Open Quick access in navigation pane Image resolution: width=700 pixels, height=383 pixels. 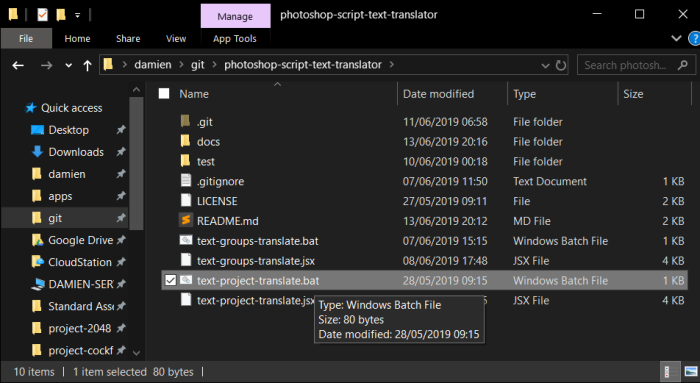[71, 108]
